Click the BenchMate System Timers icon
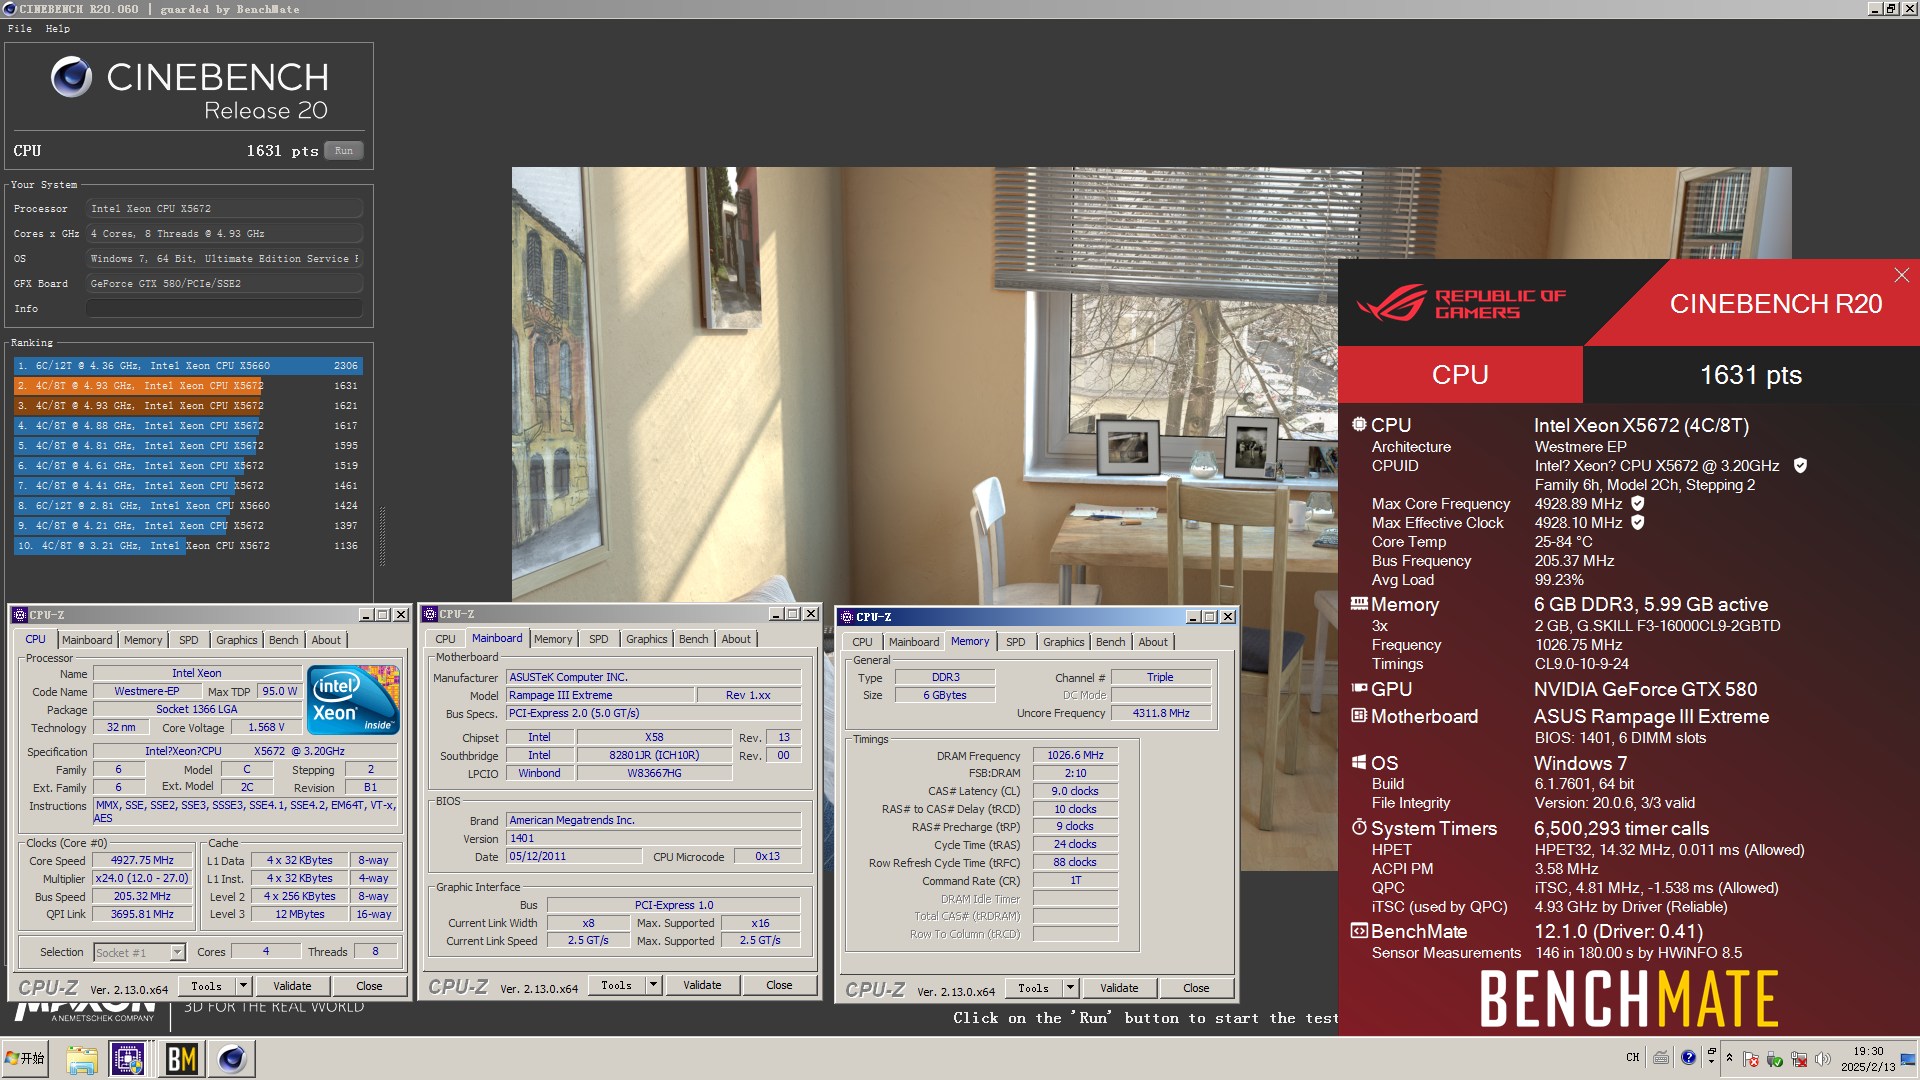1920x1080 pixels. click(x=1359, y=828)
